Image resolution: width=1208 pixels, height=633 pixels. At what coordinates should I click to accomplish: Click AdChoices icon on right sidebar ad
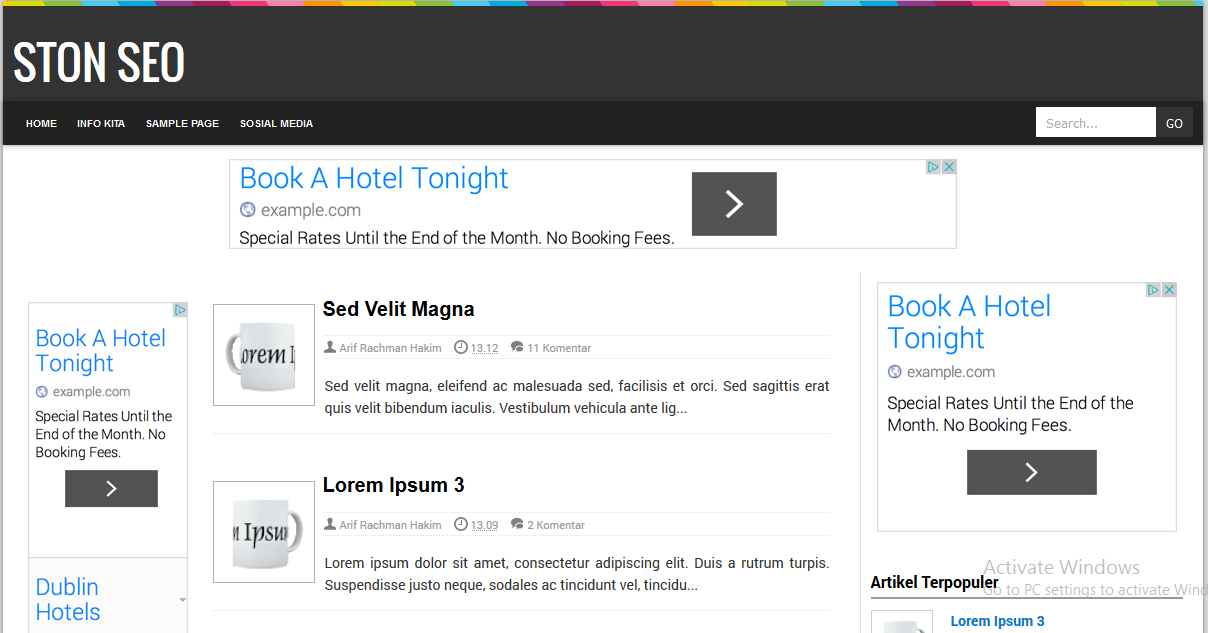click(1153, 290)
